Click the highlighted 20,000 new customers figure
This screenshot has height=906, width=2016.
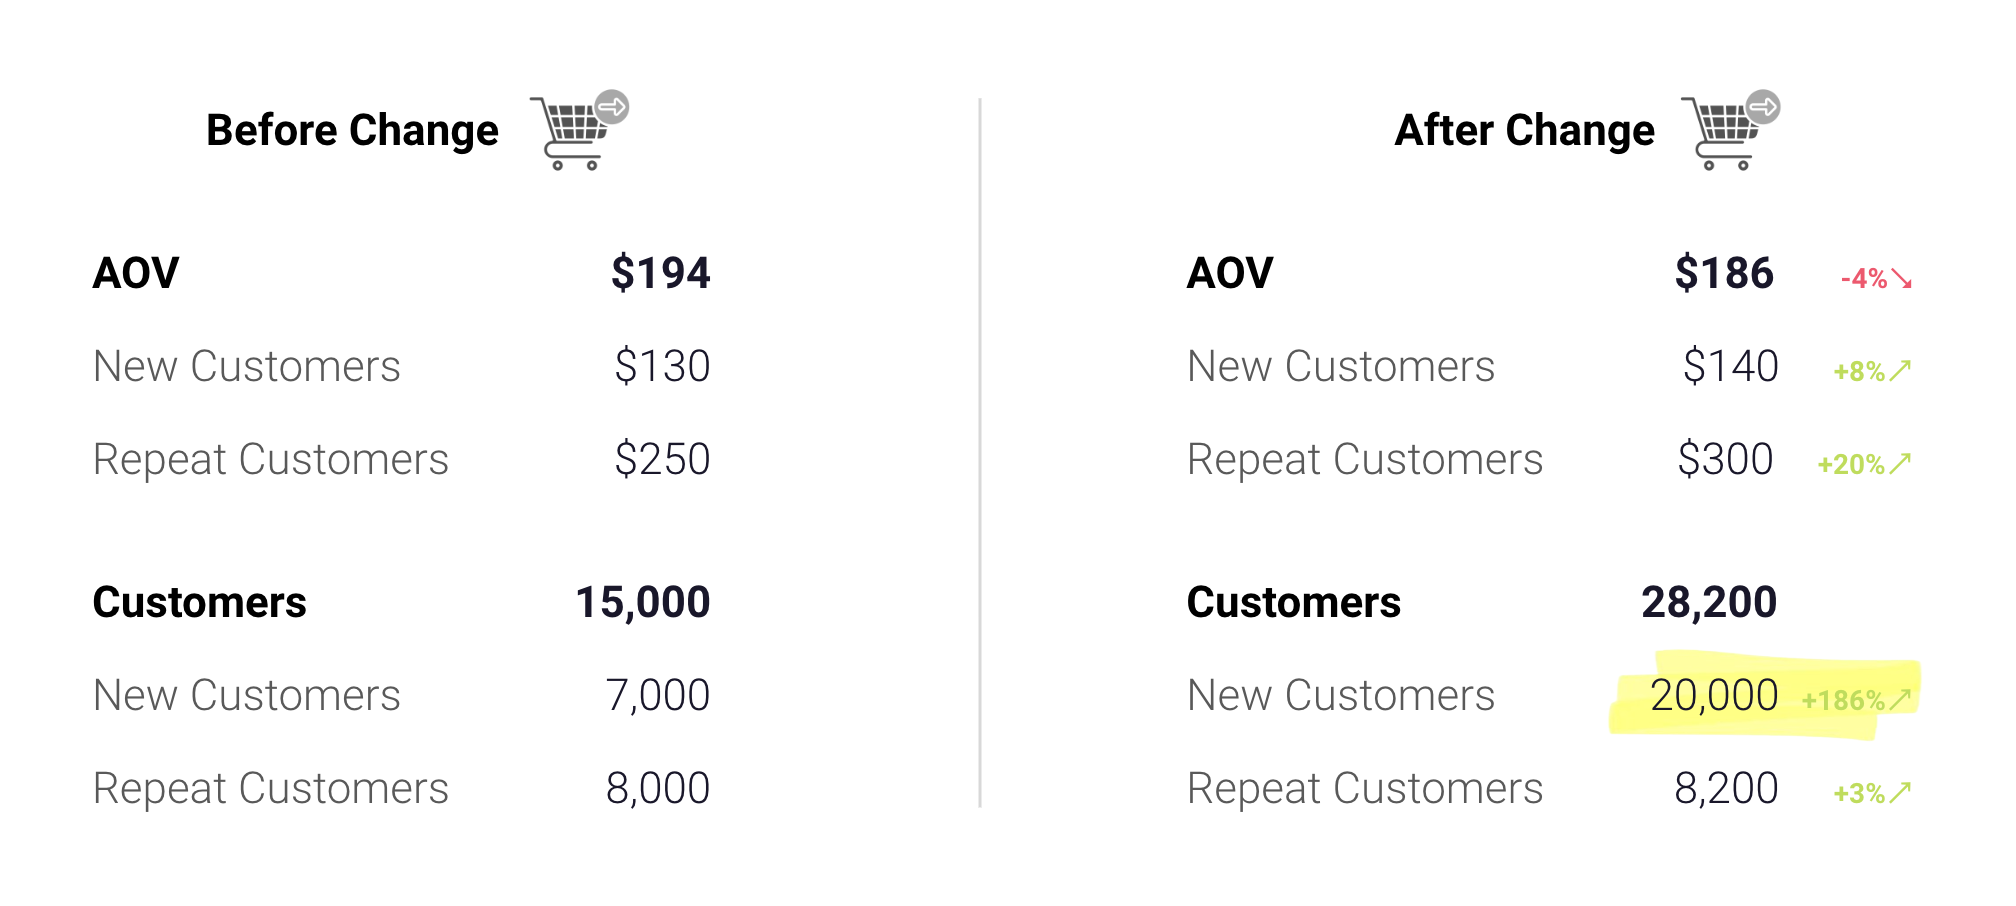point(1714,695)
